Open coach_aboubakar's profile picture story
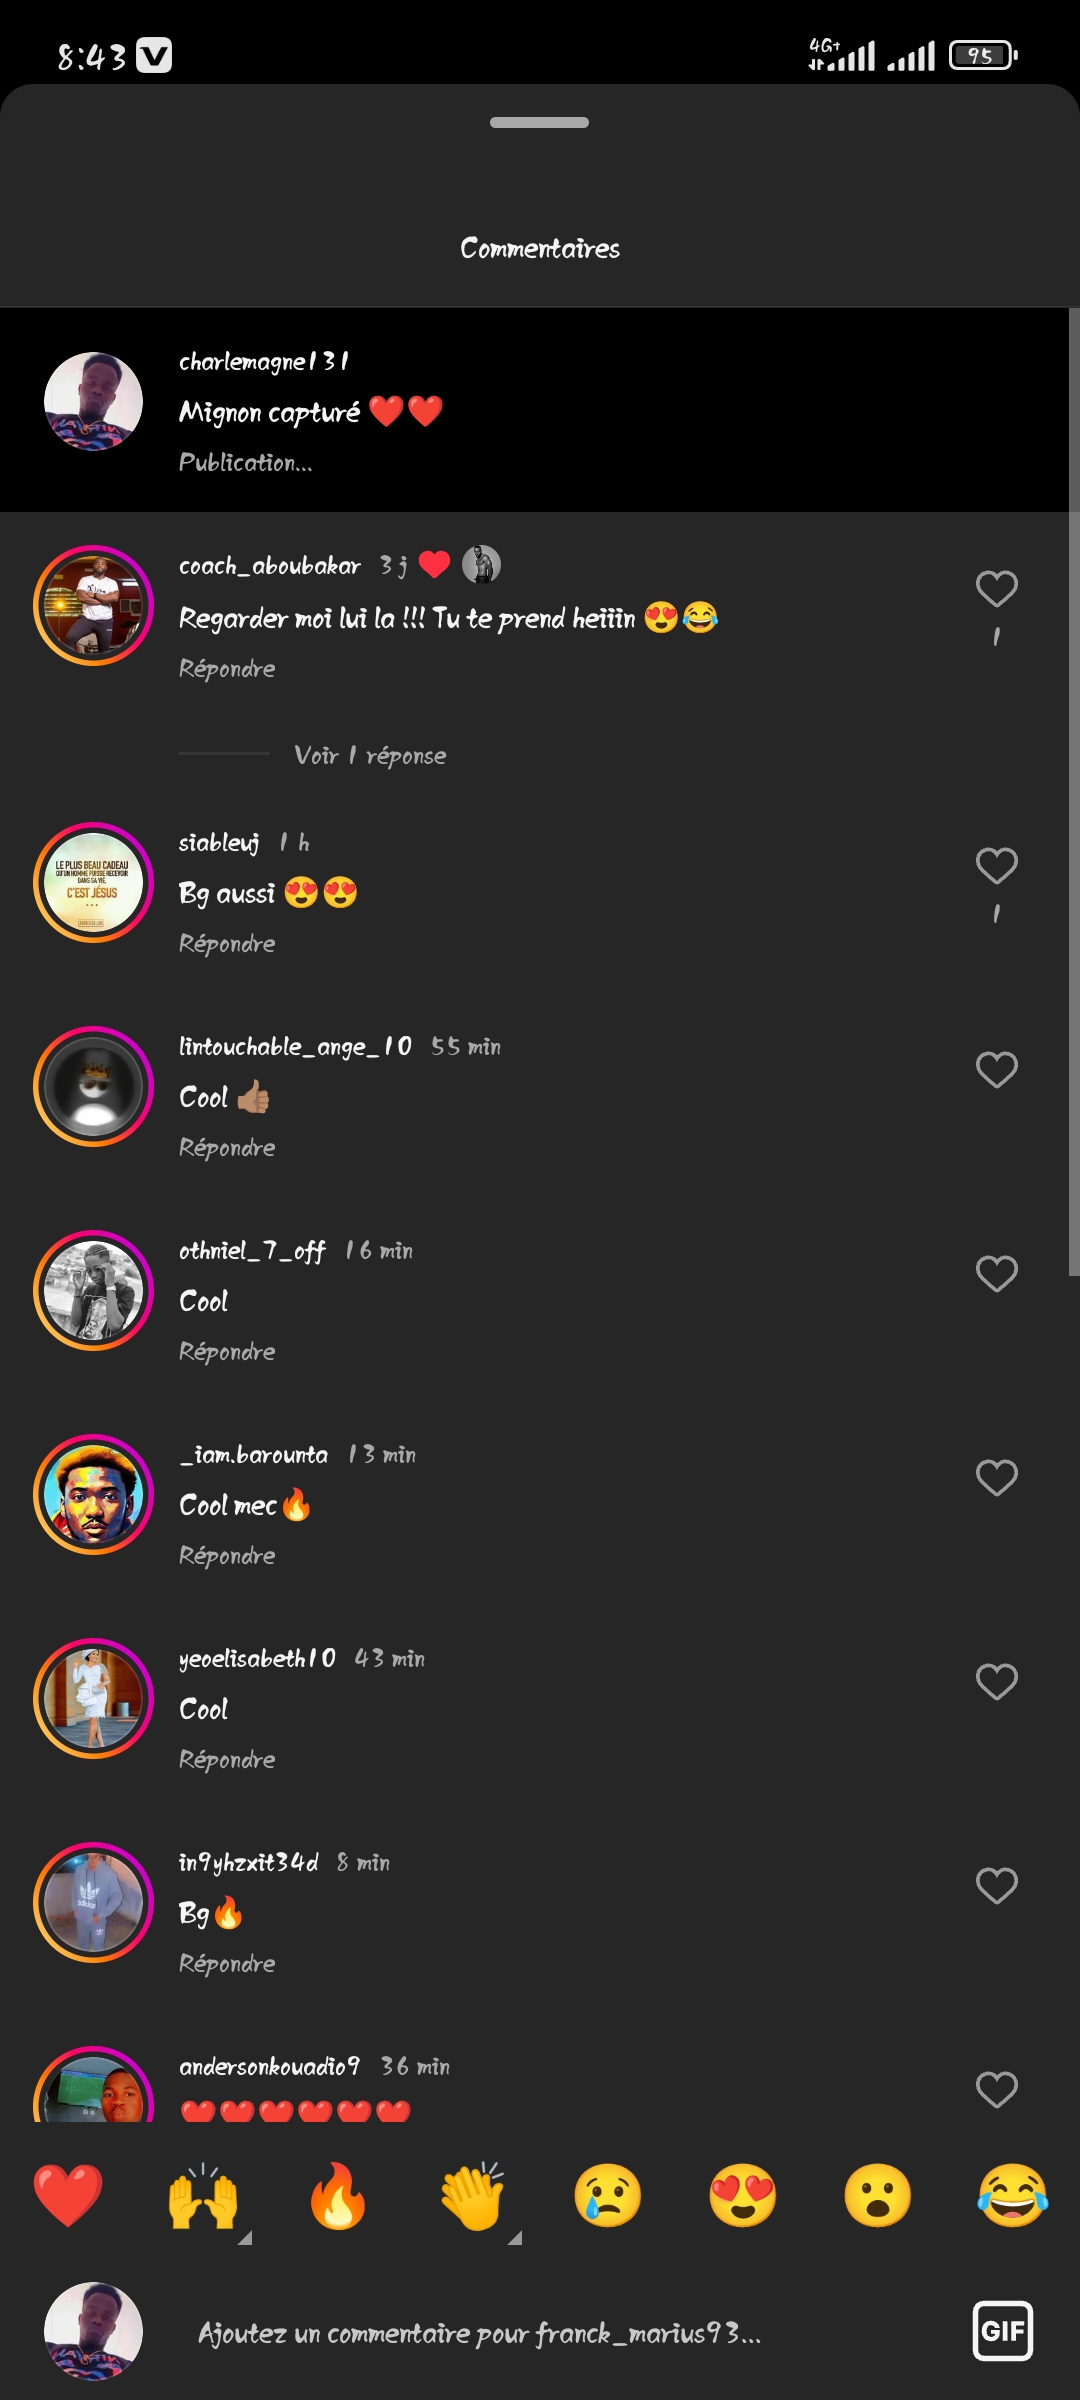 click(93, 605)
